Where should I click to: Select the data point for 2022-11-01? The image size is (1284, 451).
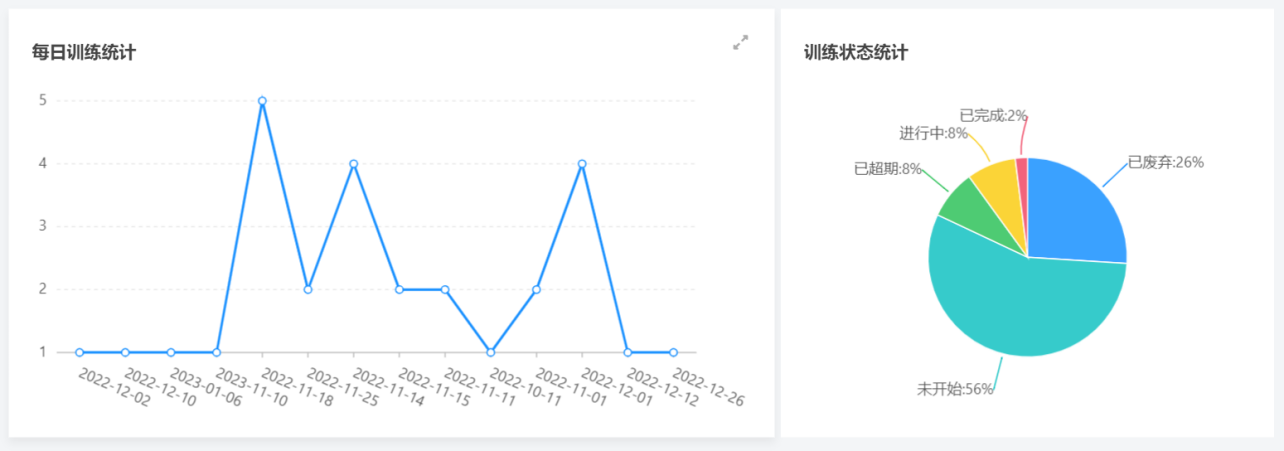tap(536, 289)
